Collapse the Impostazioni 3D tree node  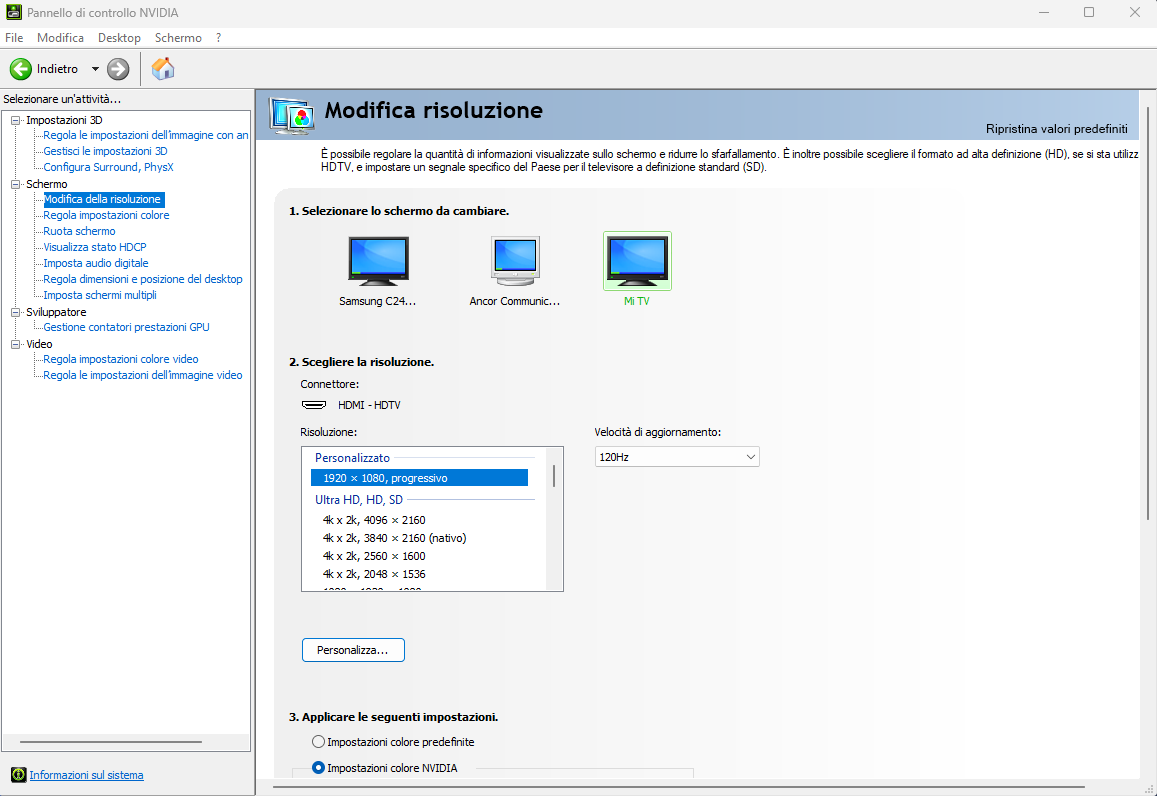coord(15,120)
